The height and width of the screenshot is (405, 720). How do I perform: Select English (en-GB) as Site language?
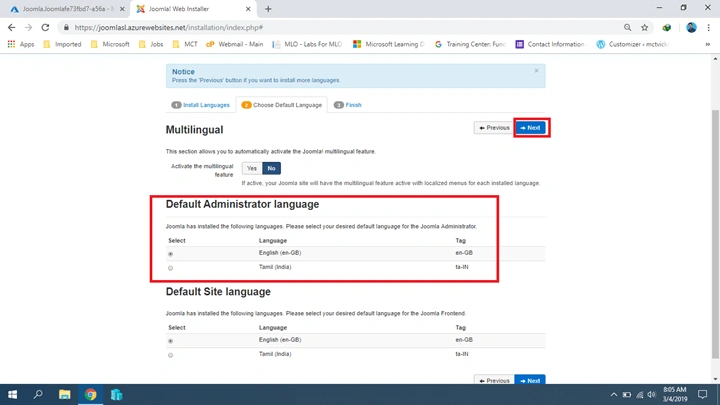point(170,341)
